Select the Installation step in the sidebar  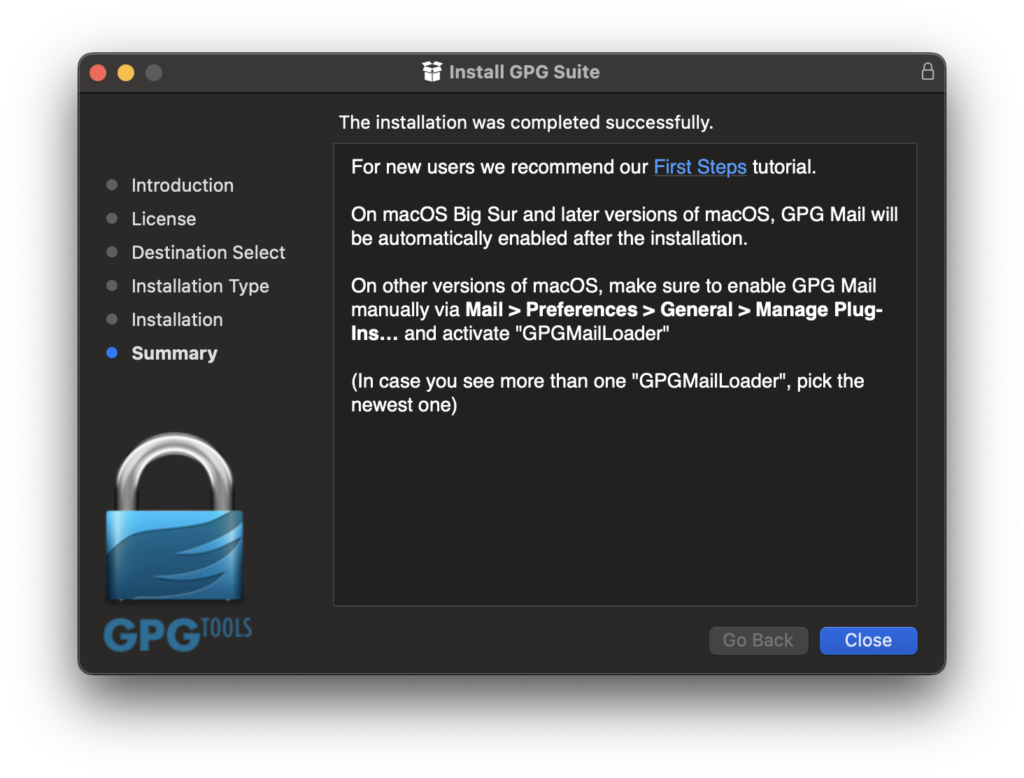[177, 320]
